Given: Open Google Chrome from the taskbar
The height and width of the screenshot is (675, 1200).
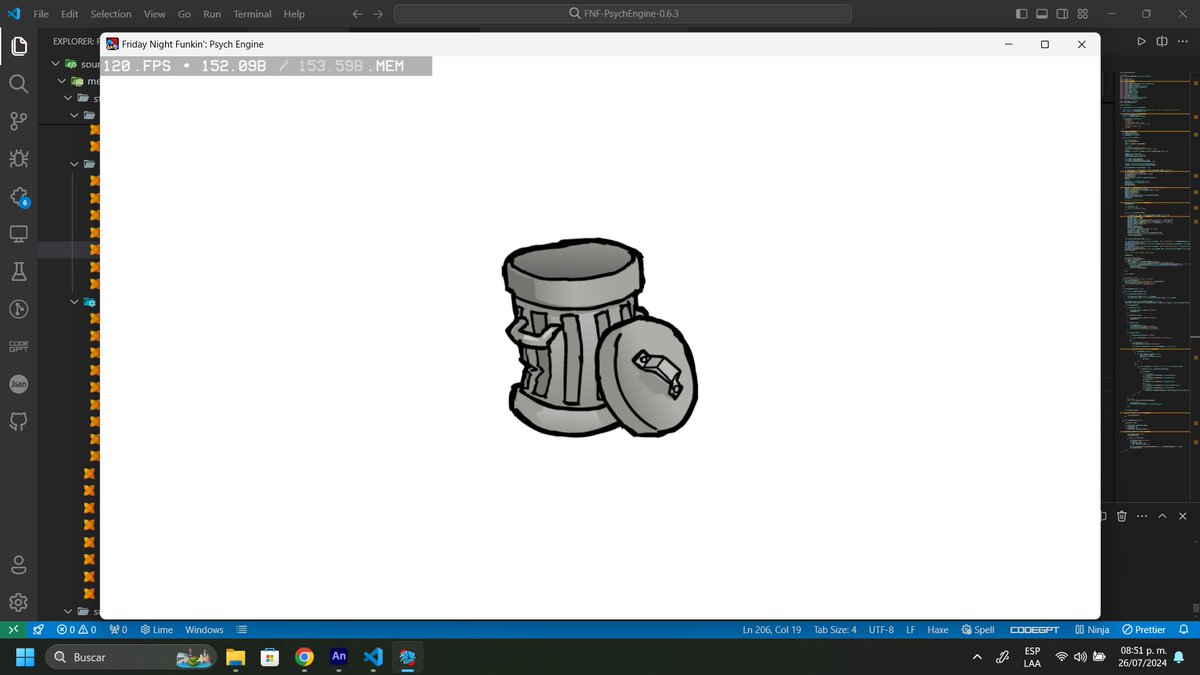Looking at the screenshot, I should pyautogui.click(x=304, y=657).
